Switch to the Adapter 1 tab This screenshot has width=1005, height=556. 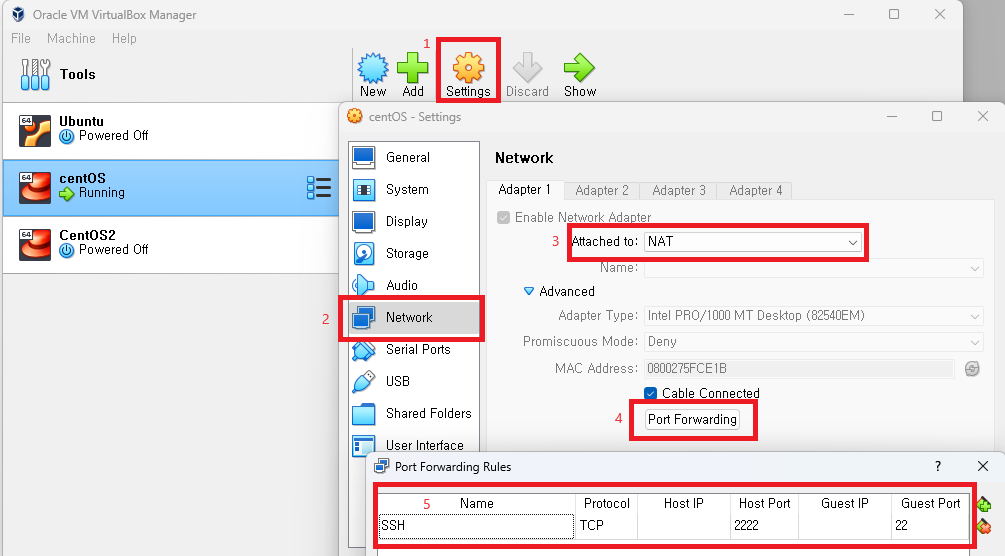click(524, 190)
